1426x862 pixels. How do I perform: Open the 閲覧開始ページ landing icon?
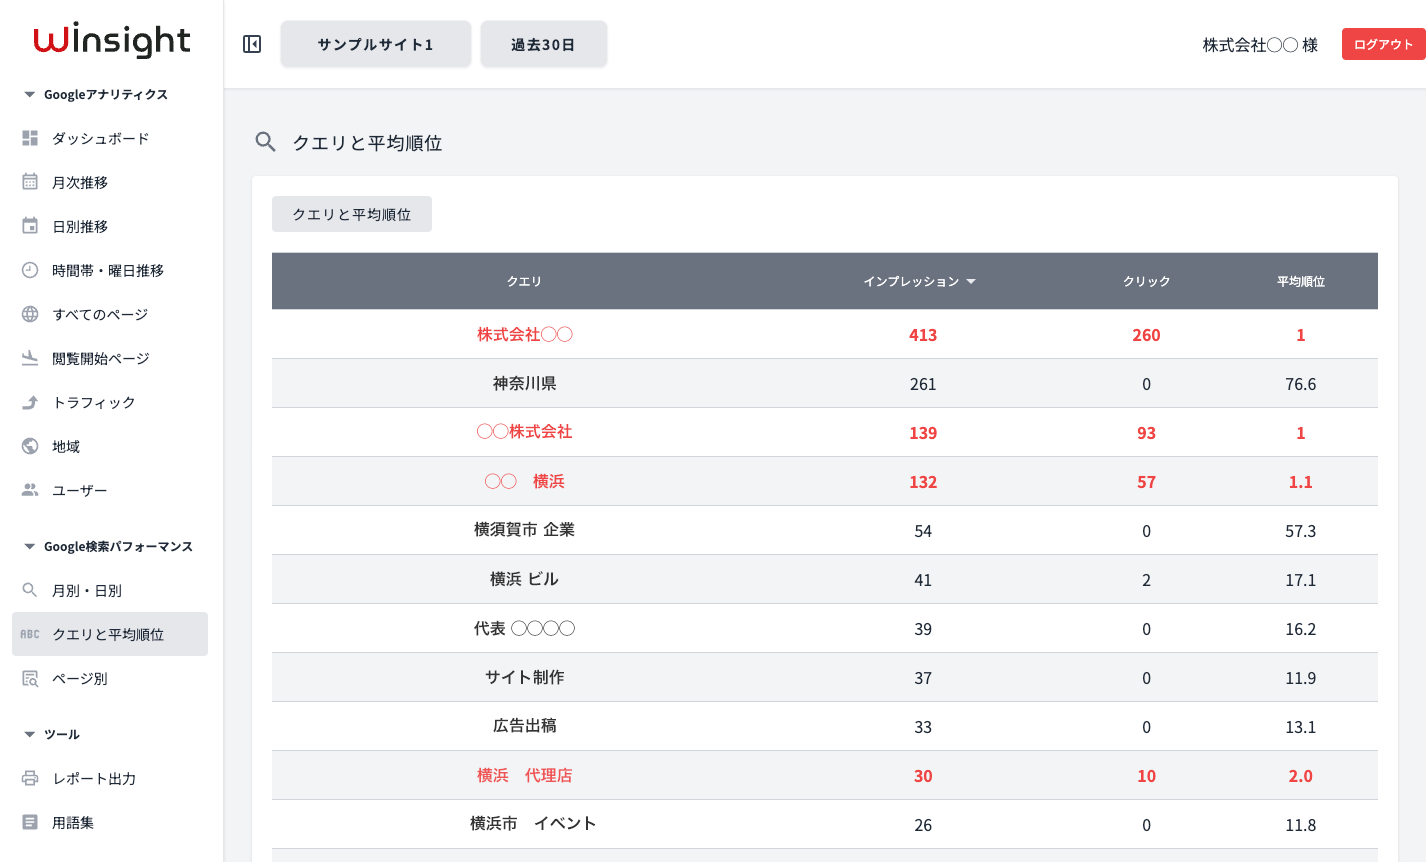(30, 358)
